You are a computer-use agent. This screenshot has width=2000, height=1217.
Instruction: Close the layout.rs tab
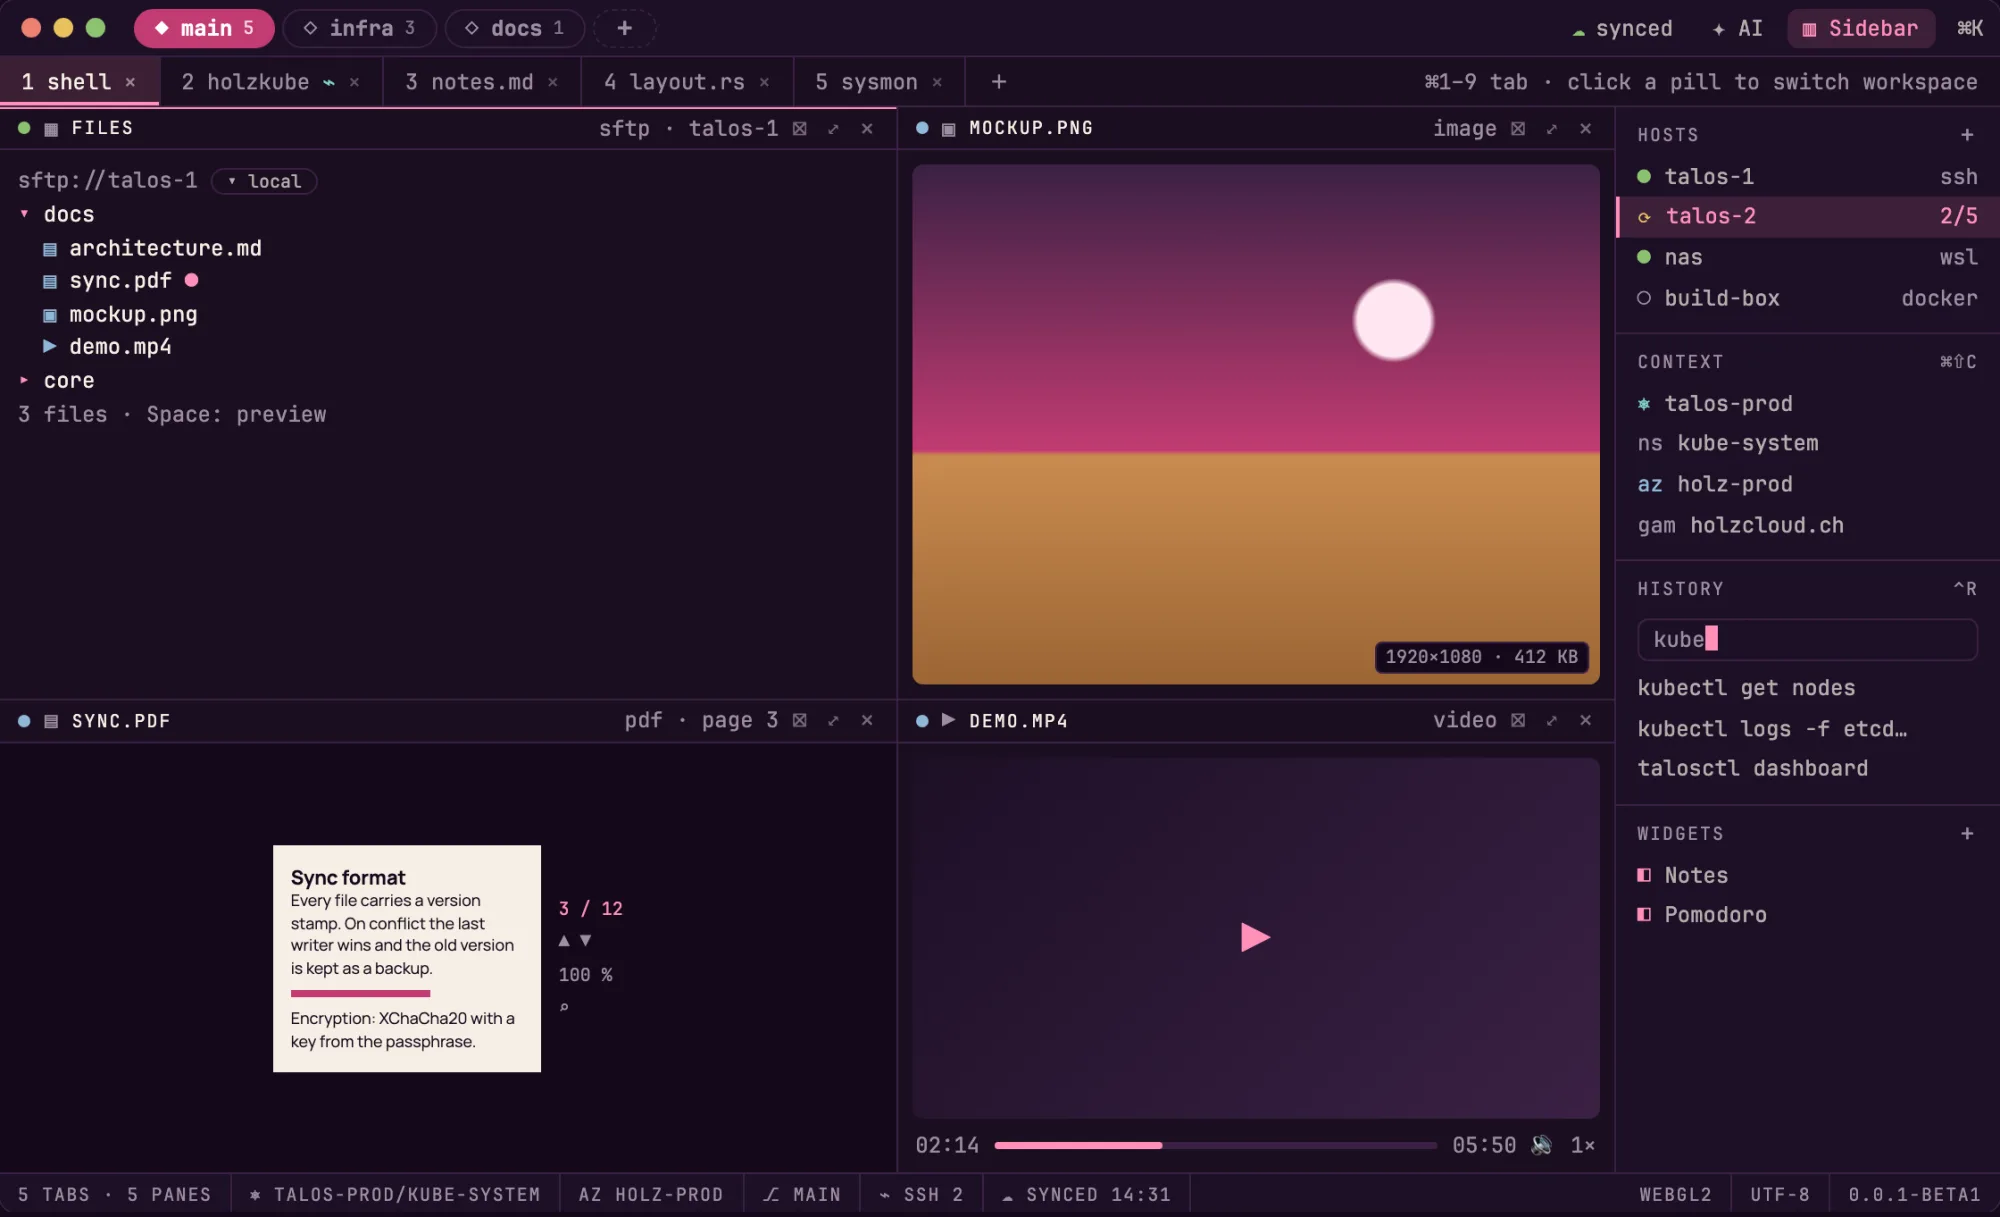(x=764, y=82)
